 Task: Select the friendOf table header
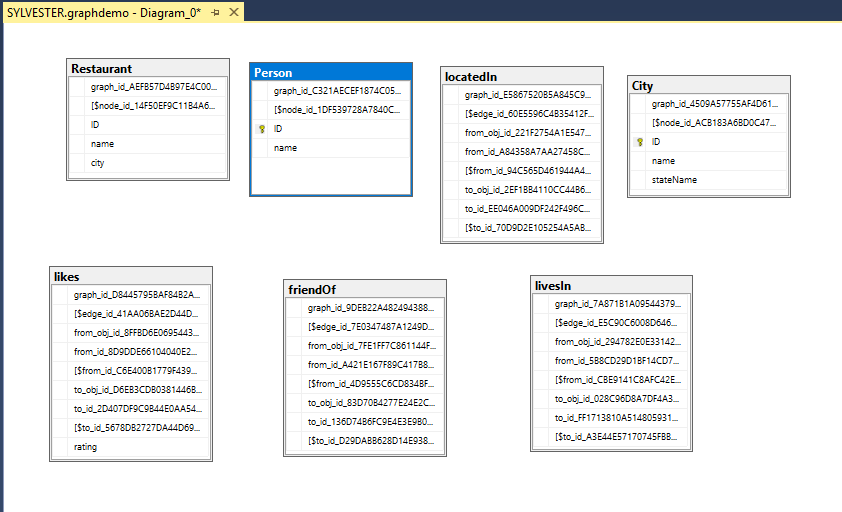click(x=364, y=290)
